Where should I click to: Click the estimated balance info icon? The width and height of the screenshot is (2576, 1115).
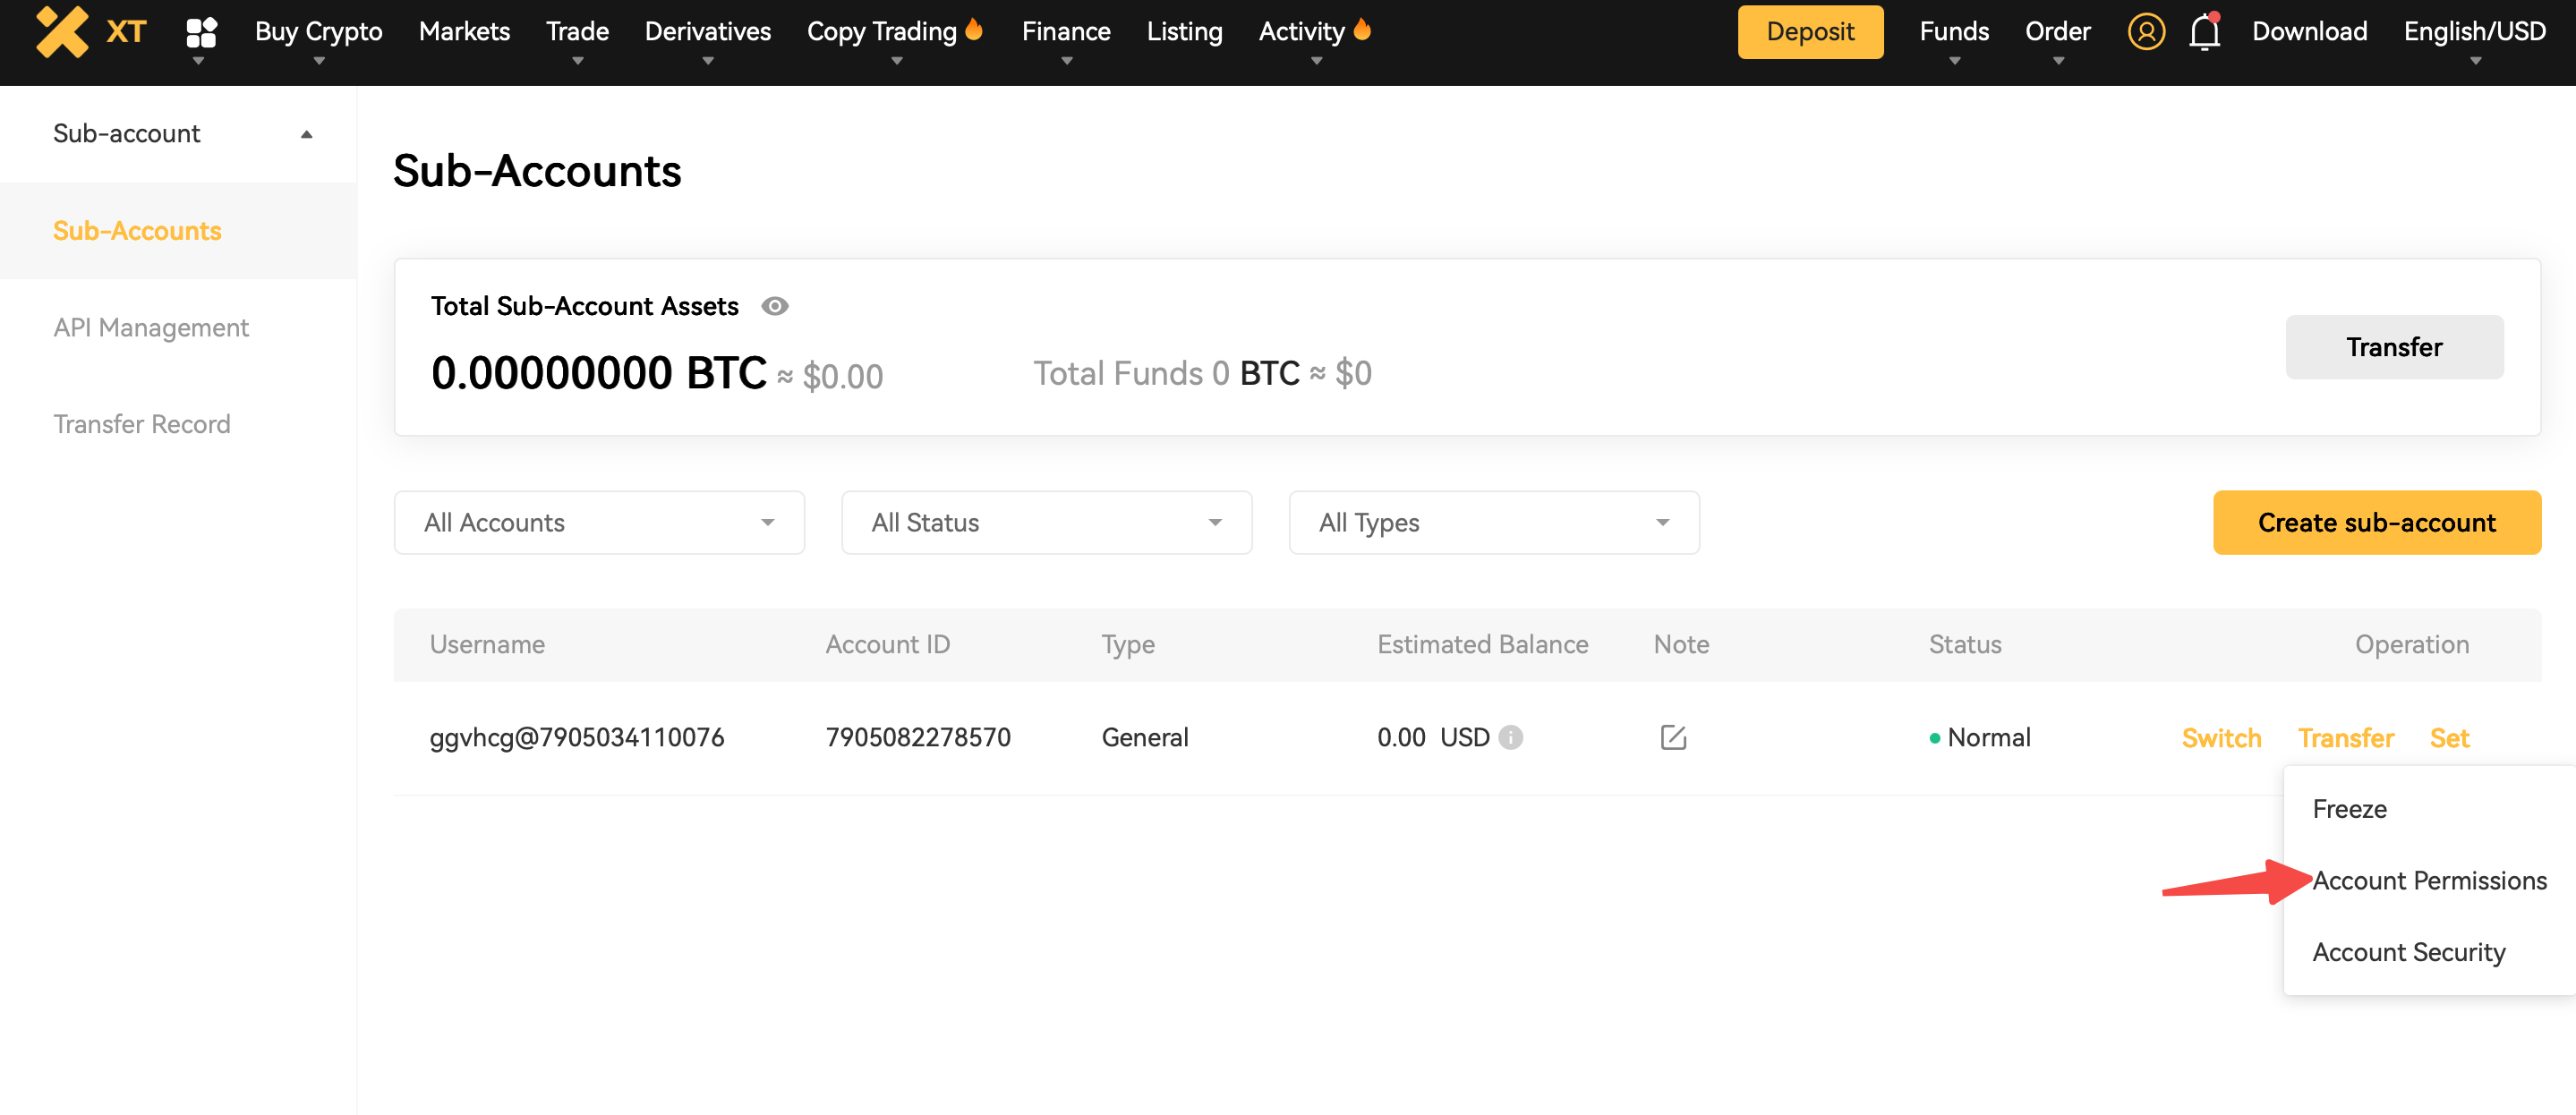1511,737
